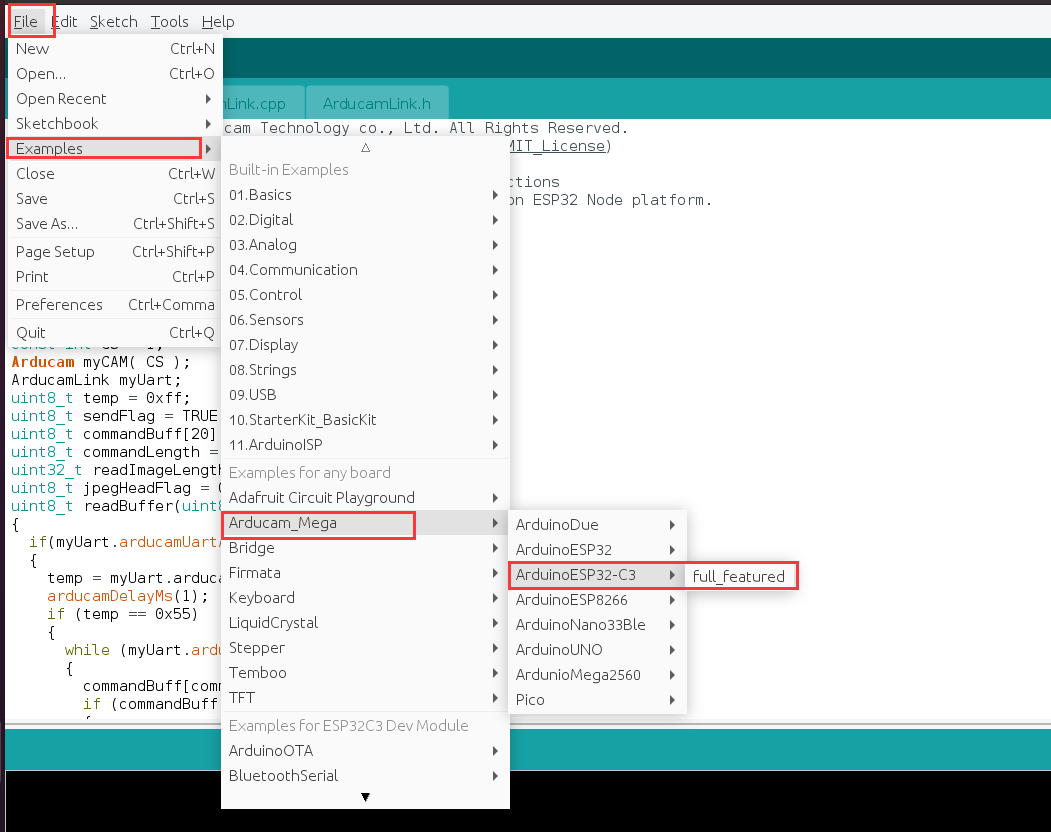
Task: Select ArduinoESP32-C3 submenu
Action: click(597, 575)
